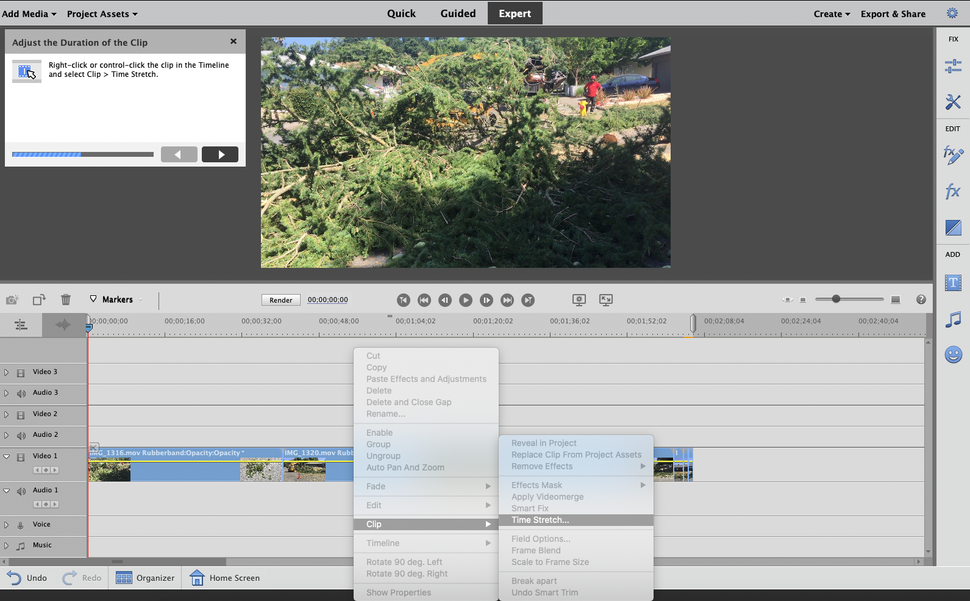
Task: Click the Render button above the timeline
Action: point(281,299)
